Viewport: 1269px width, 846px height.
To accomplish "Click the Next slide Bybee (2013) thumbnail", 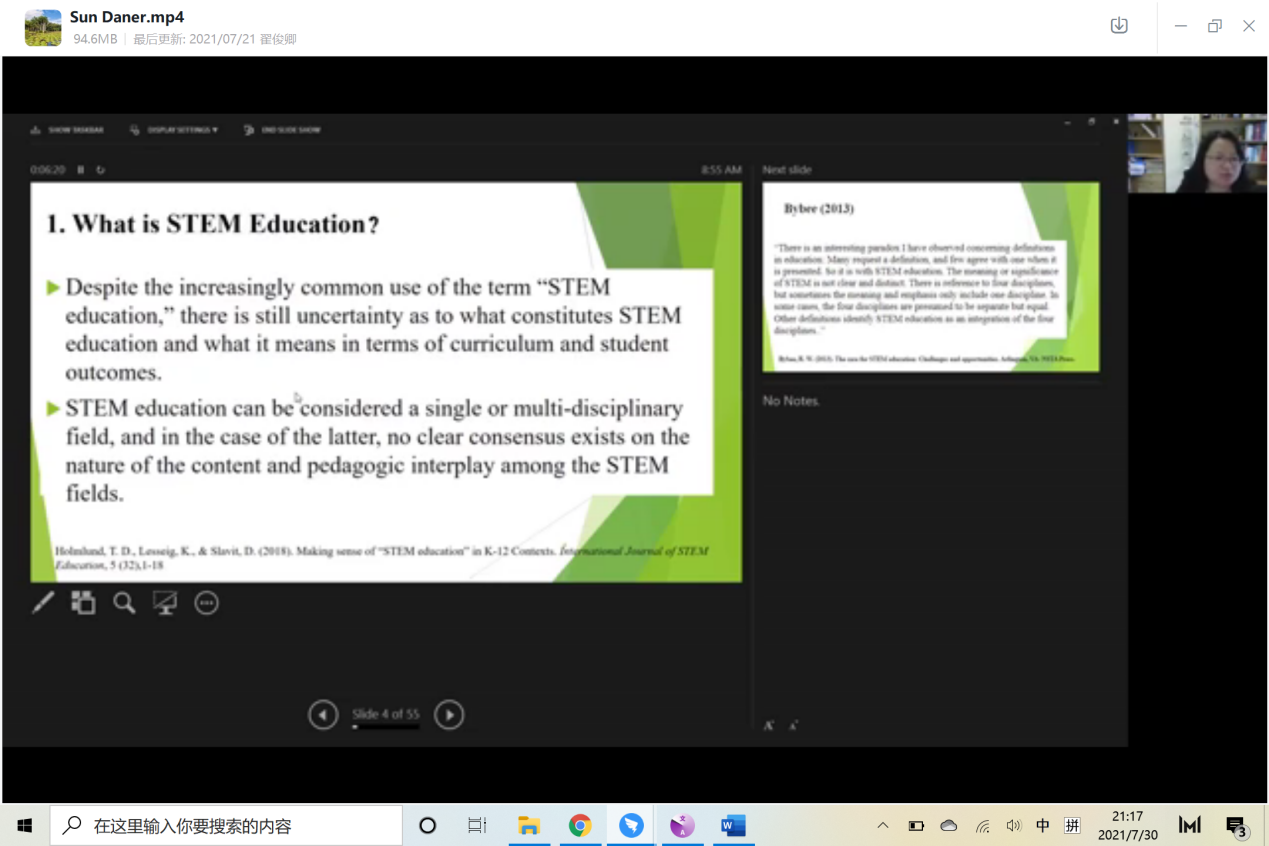I will coord(930,277).
